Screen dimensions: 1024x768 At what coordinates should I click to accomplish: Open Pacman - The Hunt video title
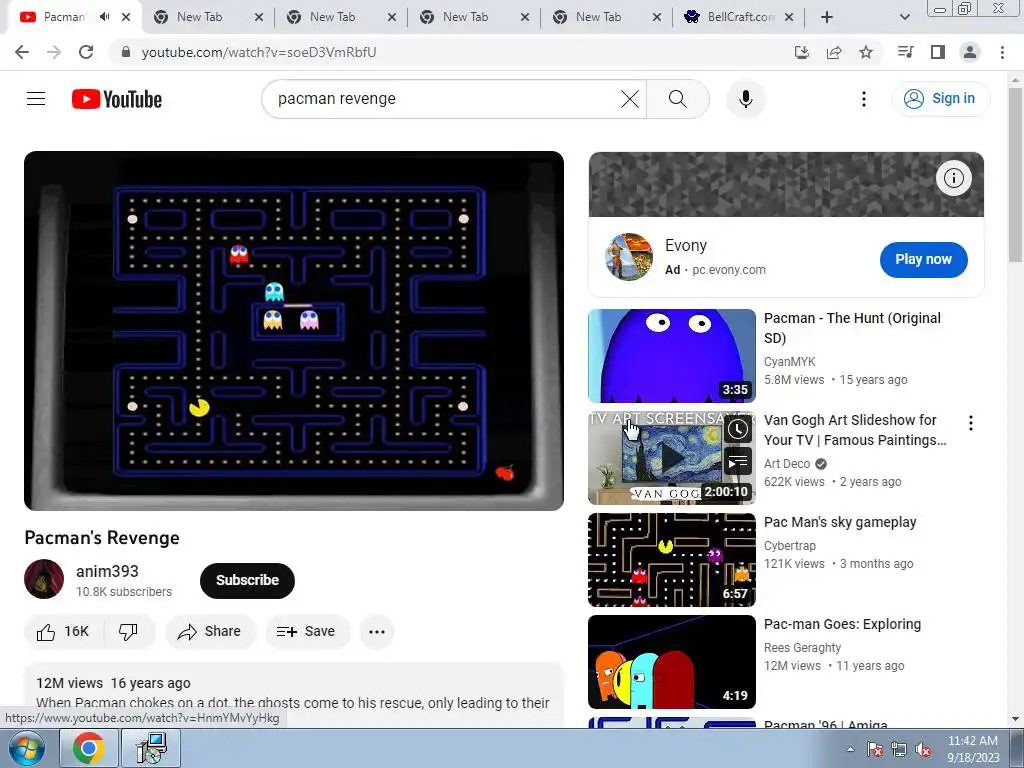pos(852,328)
